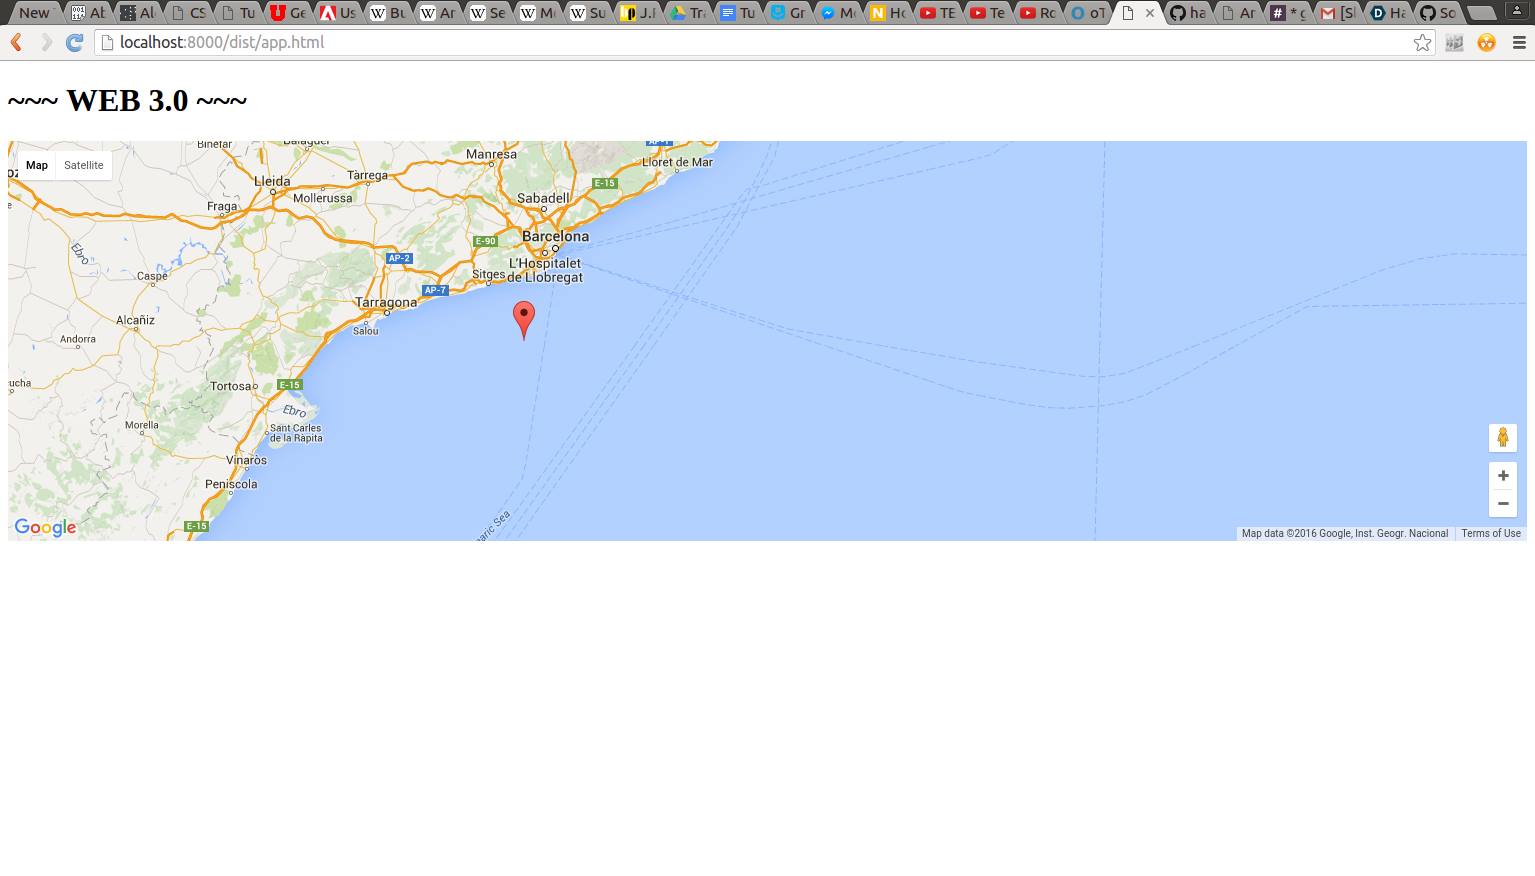Viewport: 1535px width, 876px height.
Task: Click the AP-2 highway shield
Action: [x=399, y=258]
